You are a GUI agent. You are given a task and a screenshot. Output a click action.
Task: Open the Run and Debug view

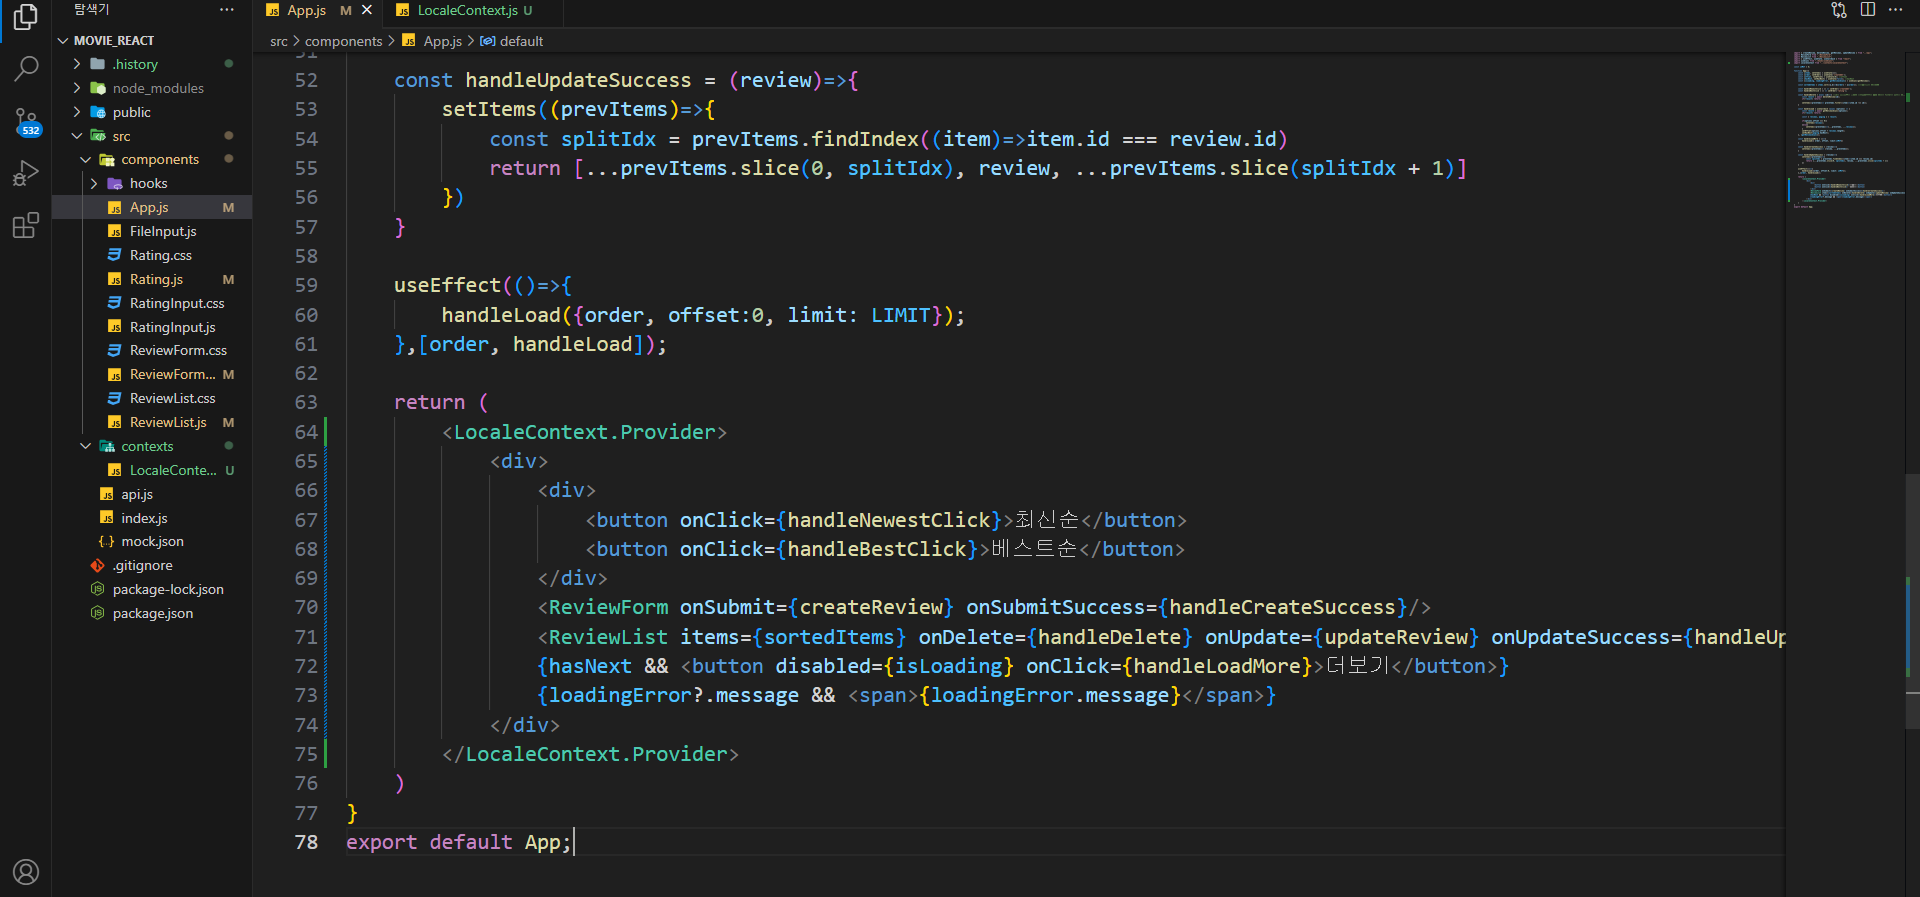(x=25, y=174)
